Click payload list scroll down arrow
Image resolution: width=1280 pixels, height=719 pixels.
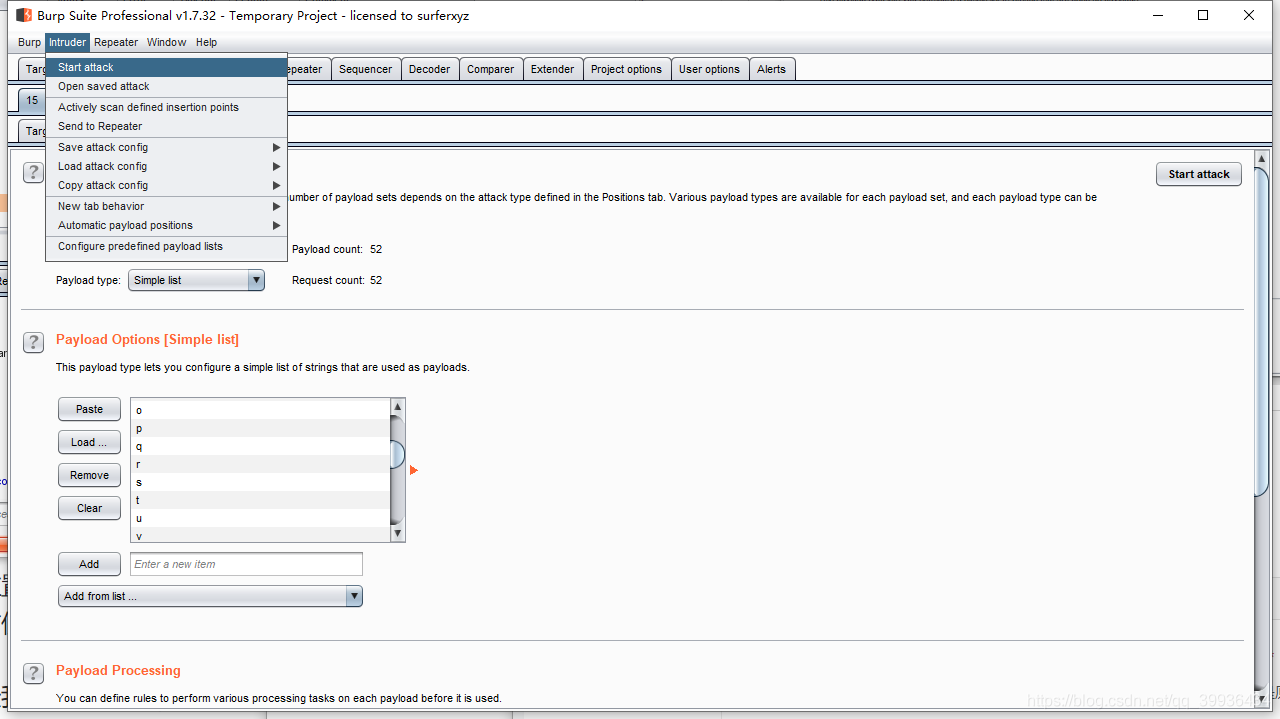397,534
